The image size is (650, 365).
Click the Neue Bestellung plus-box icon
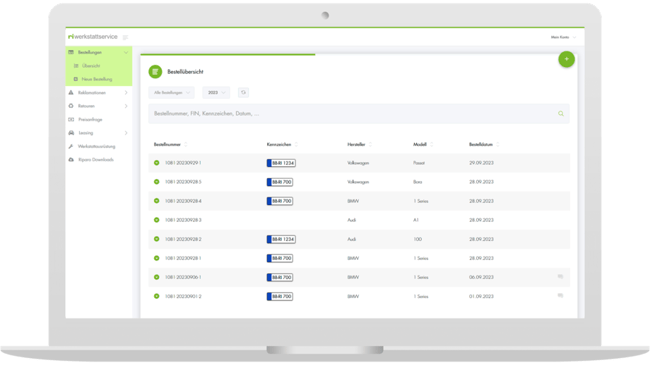76,79
